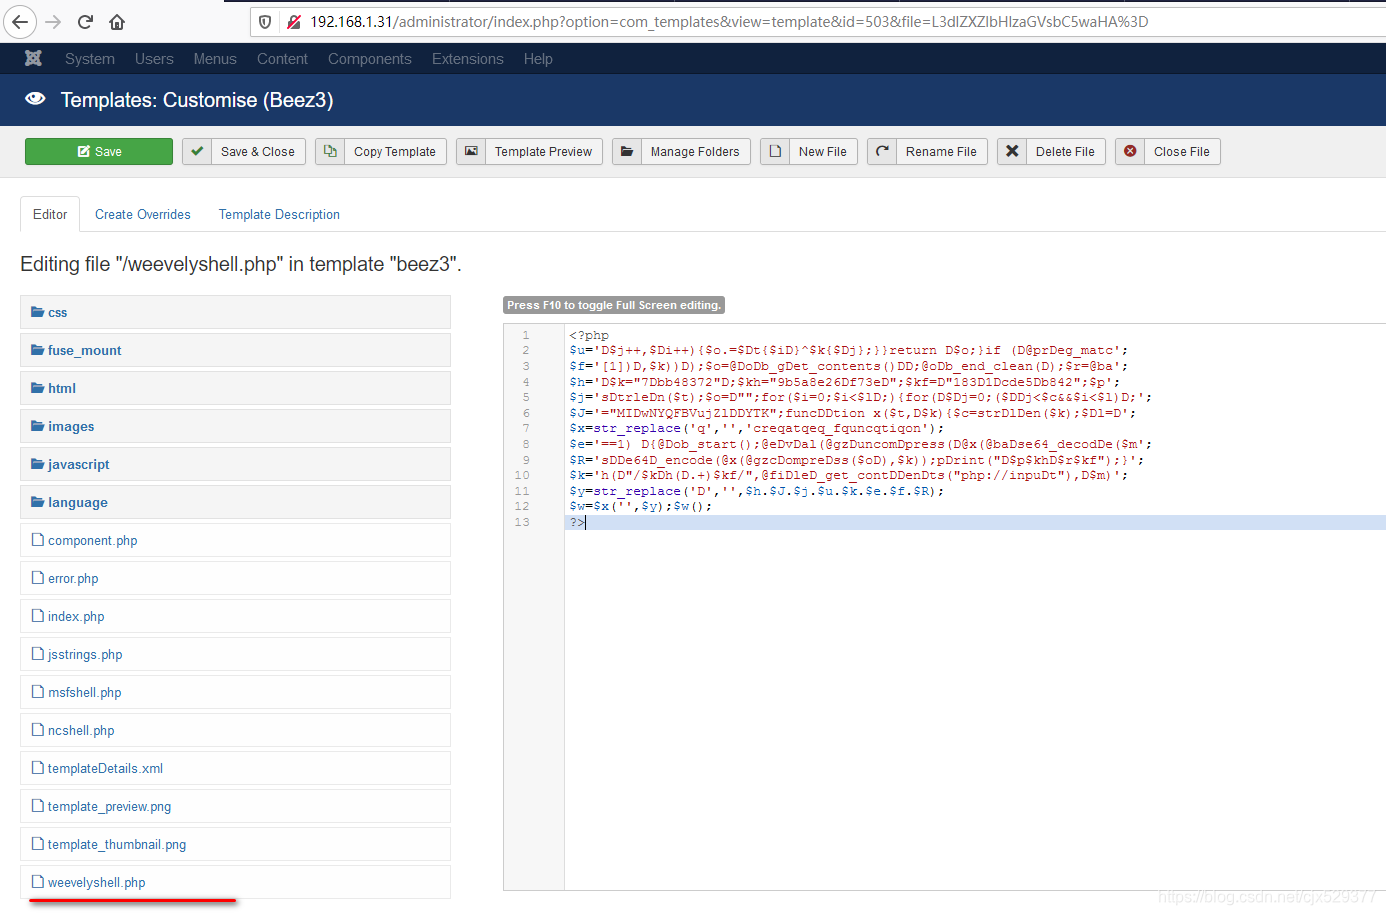
Task: Click file icon beside component.php
Action: click(x=38, y=540)
